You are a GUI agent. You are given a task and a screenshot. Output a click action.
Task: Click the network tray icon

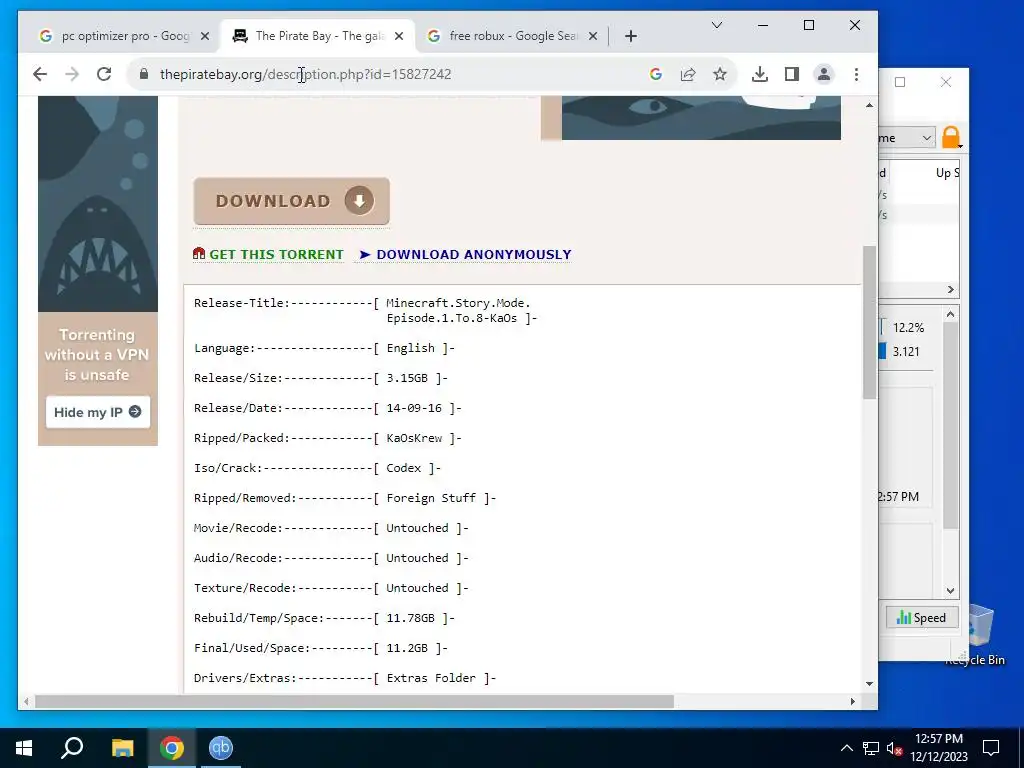pos(871,748)
